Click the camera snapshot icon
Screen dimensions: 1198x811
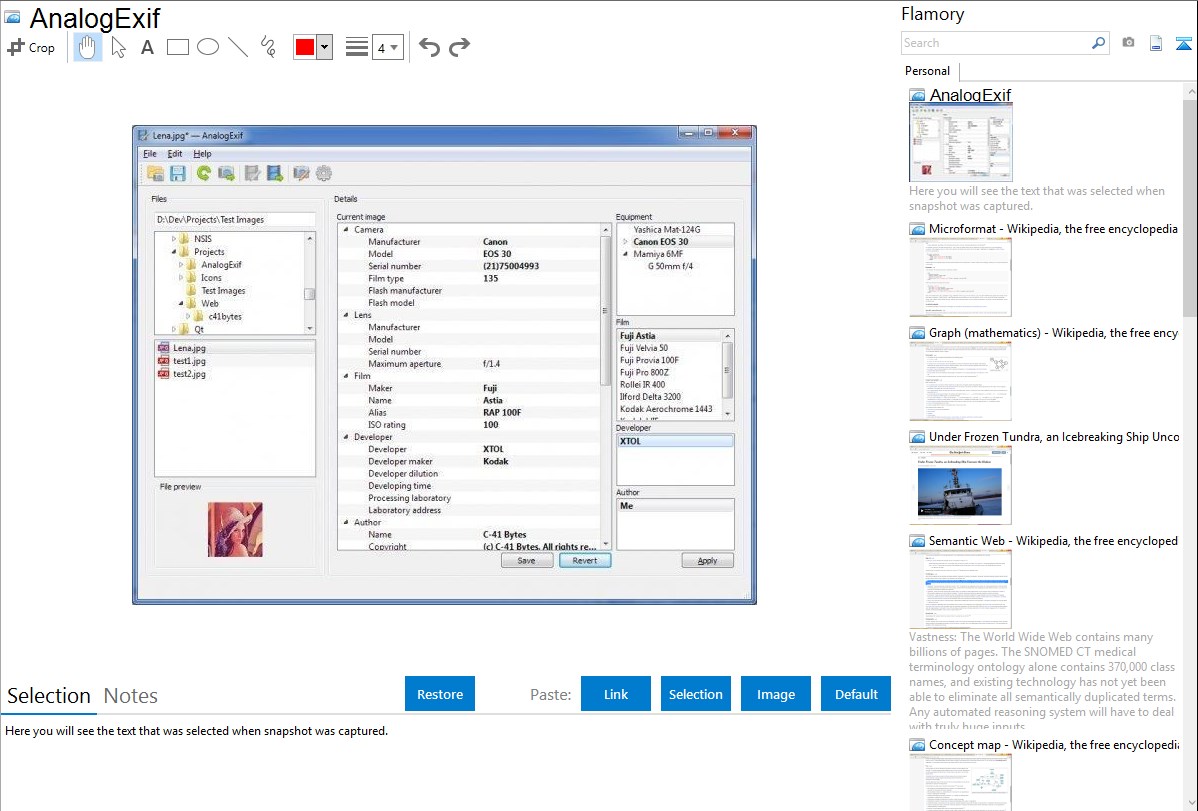(1128, 43)
